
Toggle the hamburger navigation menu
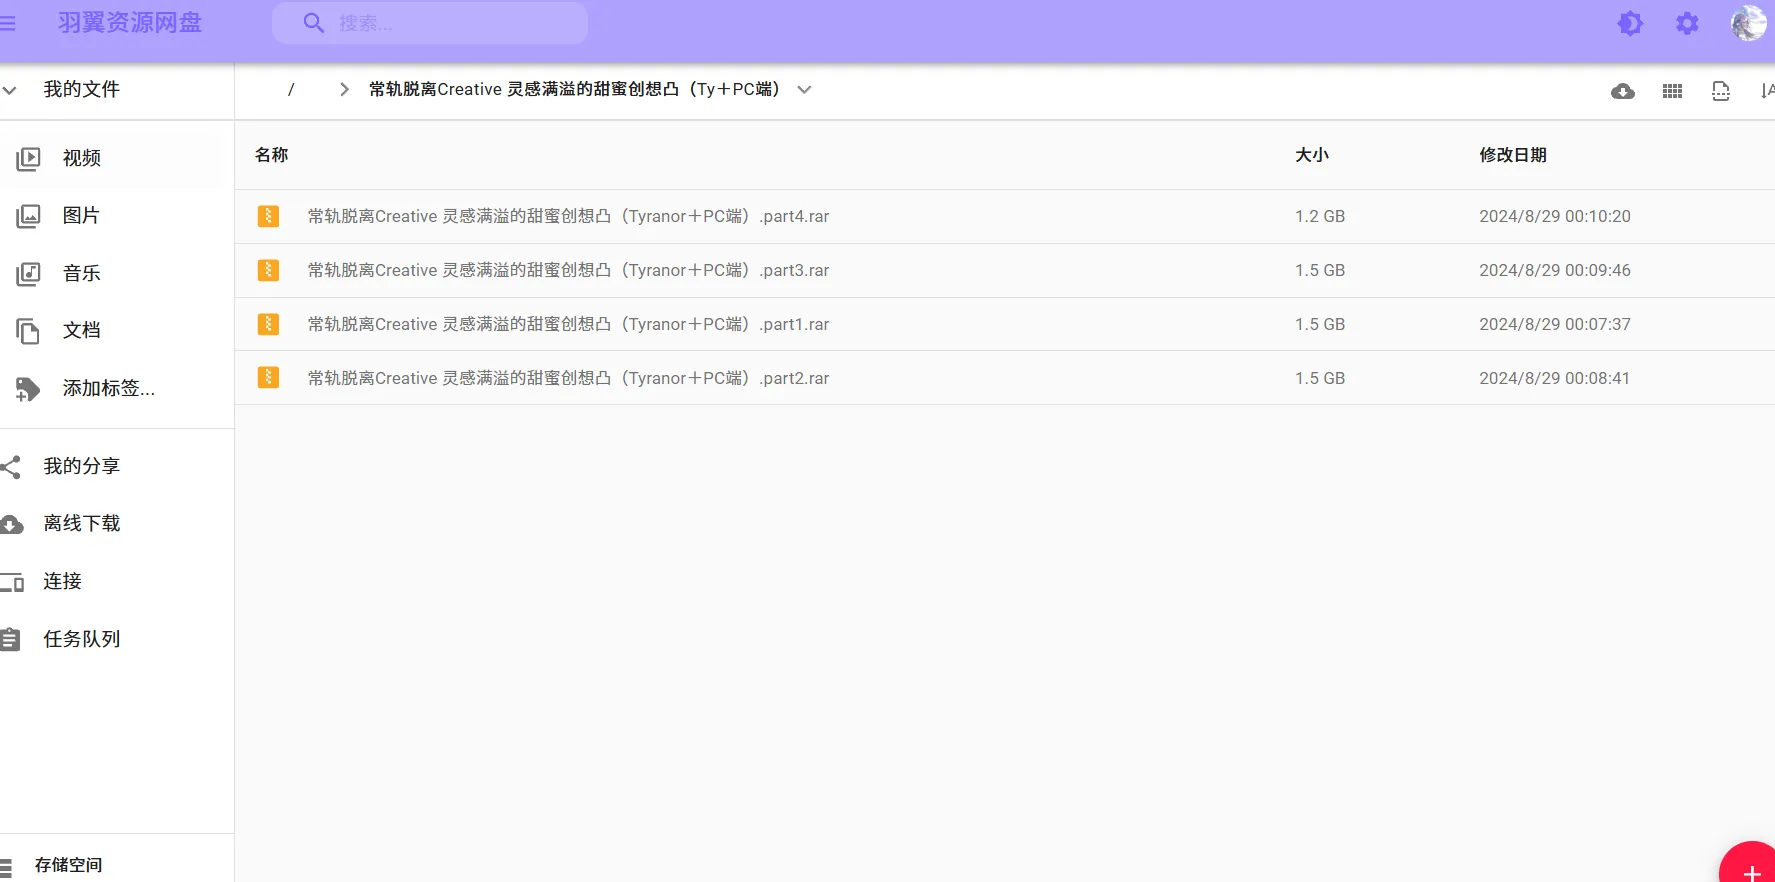point(8,23)
